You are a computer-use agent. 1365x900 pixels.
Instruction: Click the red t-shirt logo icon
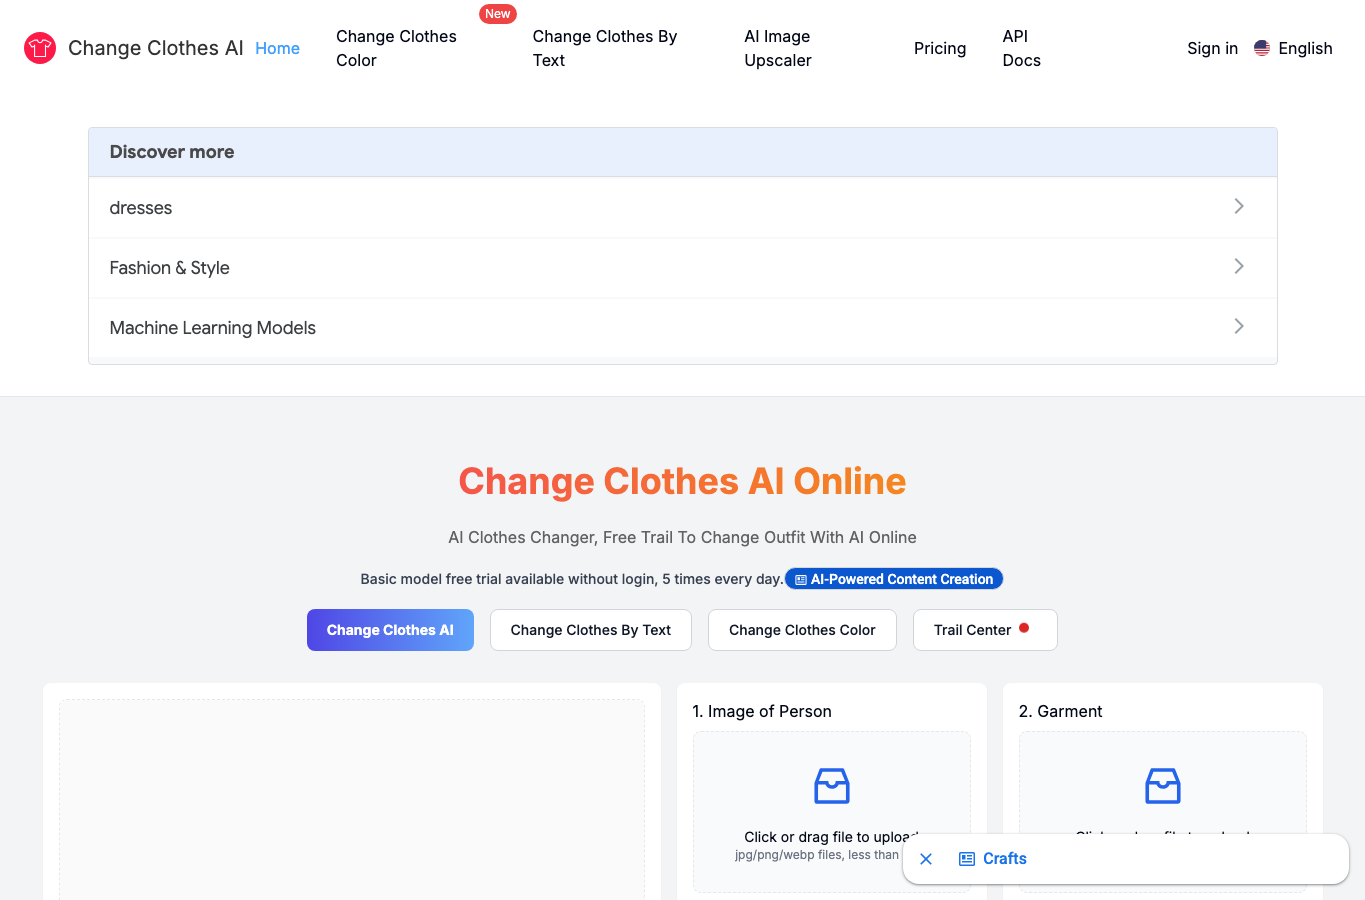tap(40, 48)
